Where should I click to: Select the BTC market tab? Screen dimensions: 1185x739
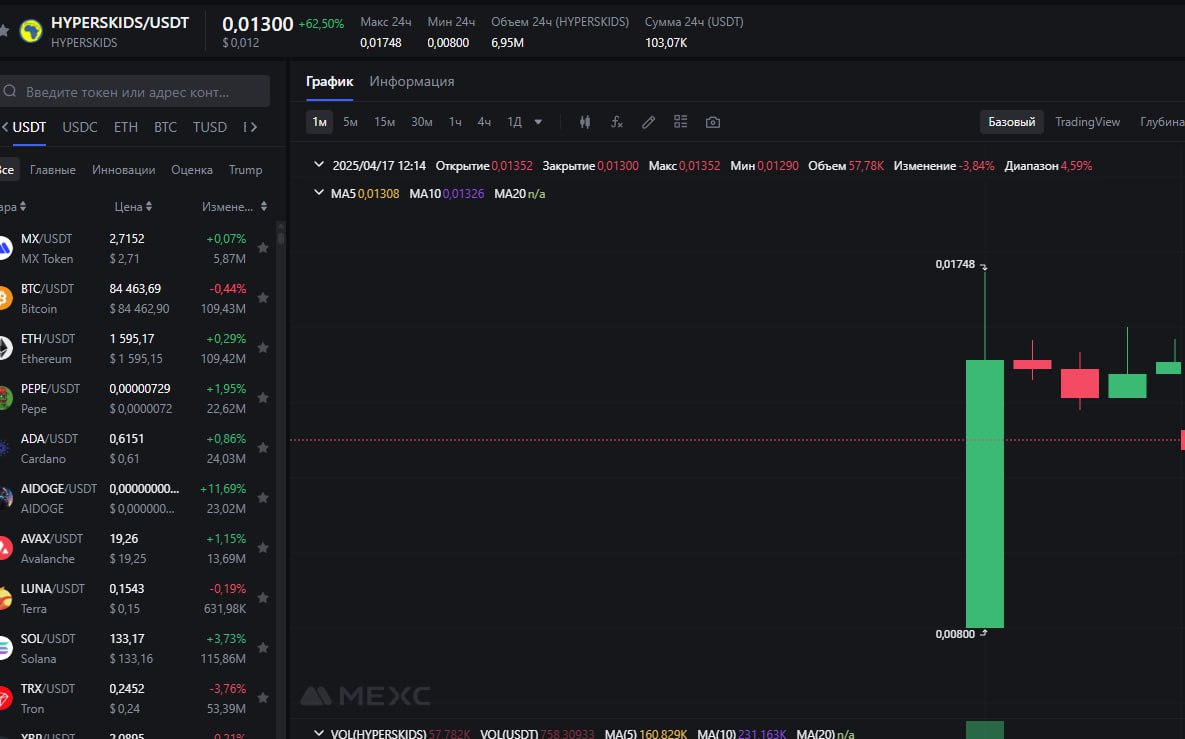point(166,127)
